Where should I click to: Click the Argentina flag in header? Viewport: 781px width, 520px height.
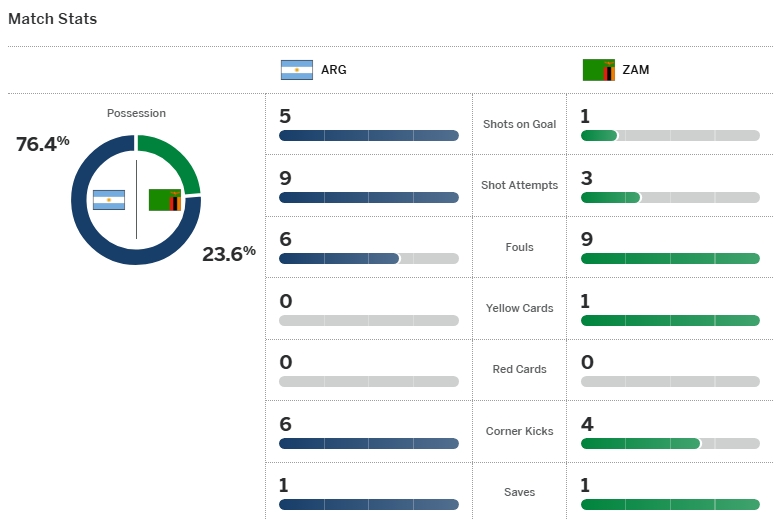click(x=296, y=70)
